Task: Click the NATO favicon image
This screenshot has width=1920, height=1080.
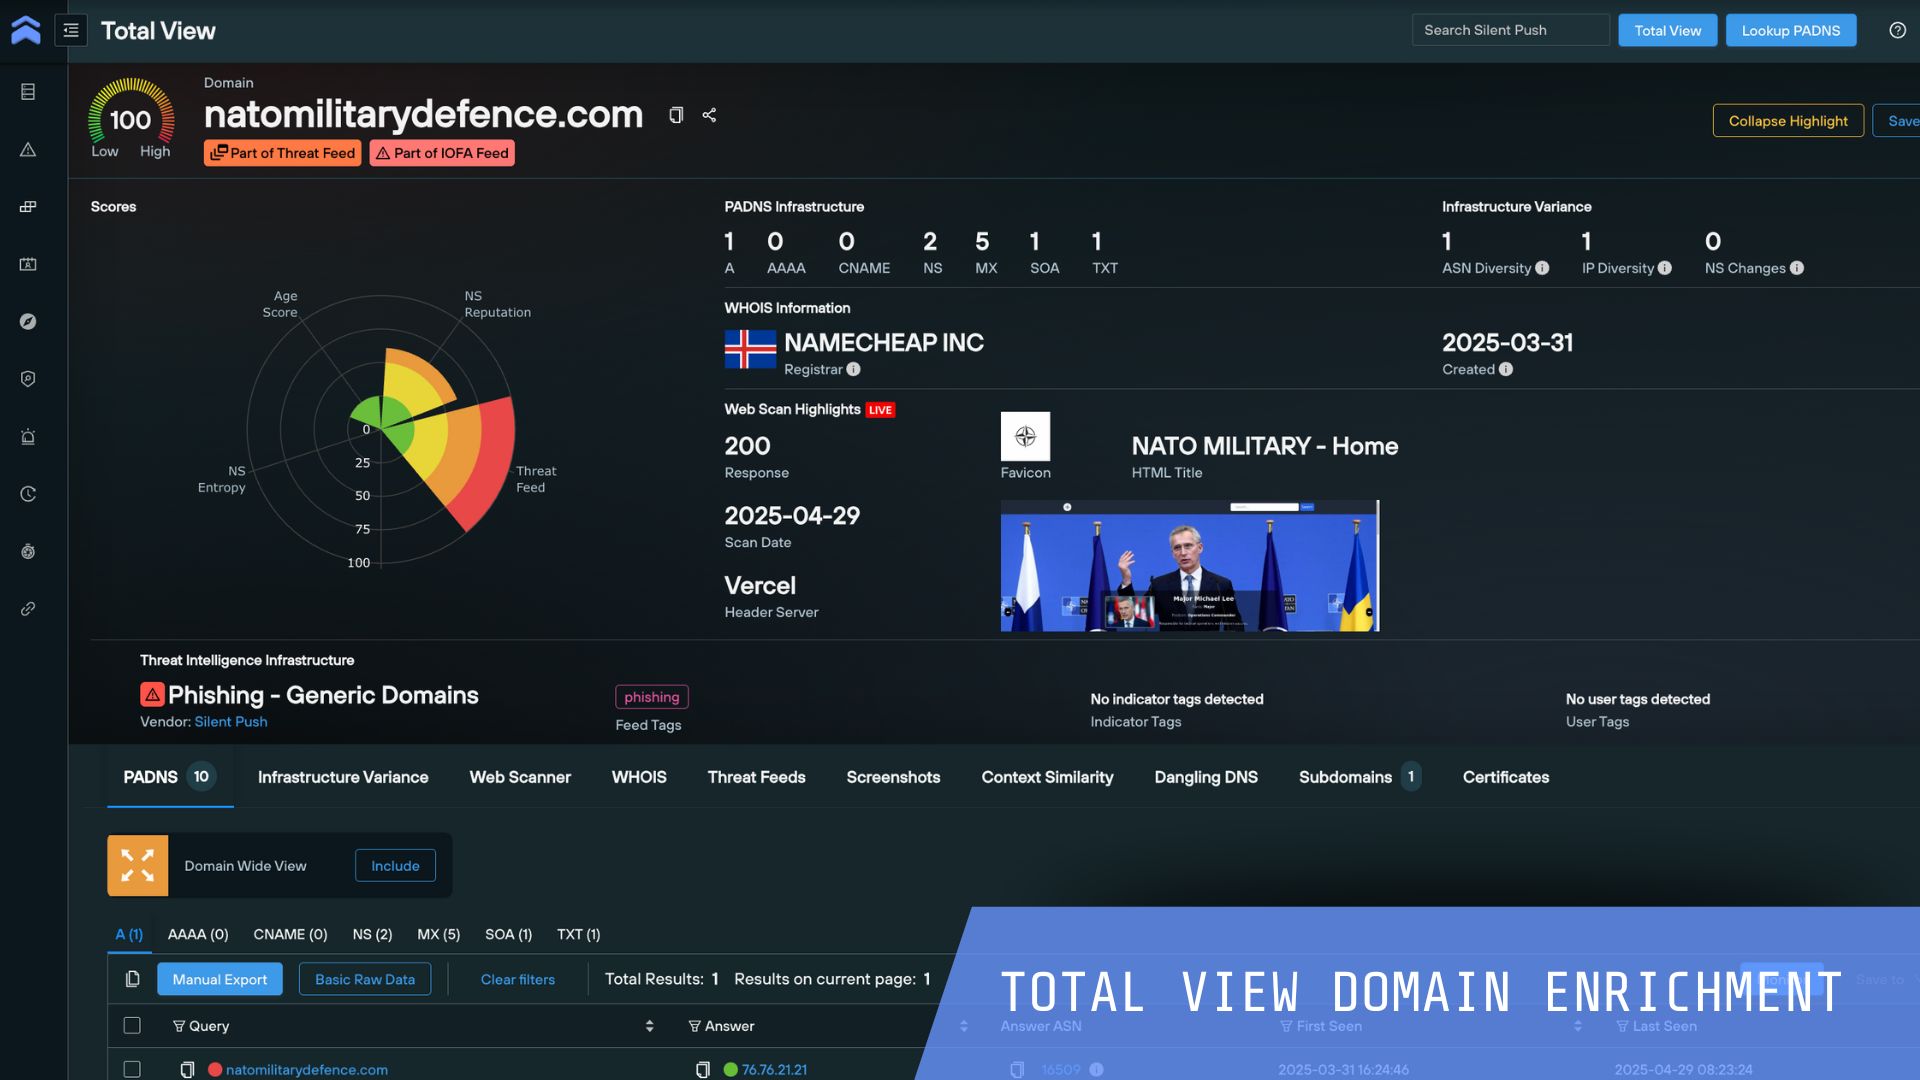Action: click(x=1025, y=436)
